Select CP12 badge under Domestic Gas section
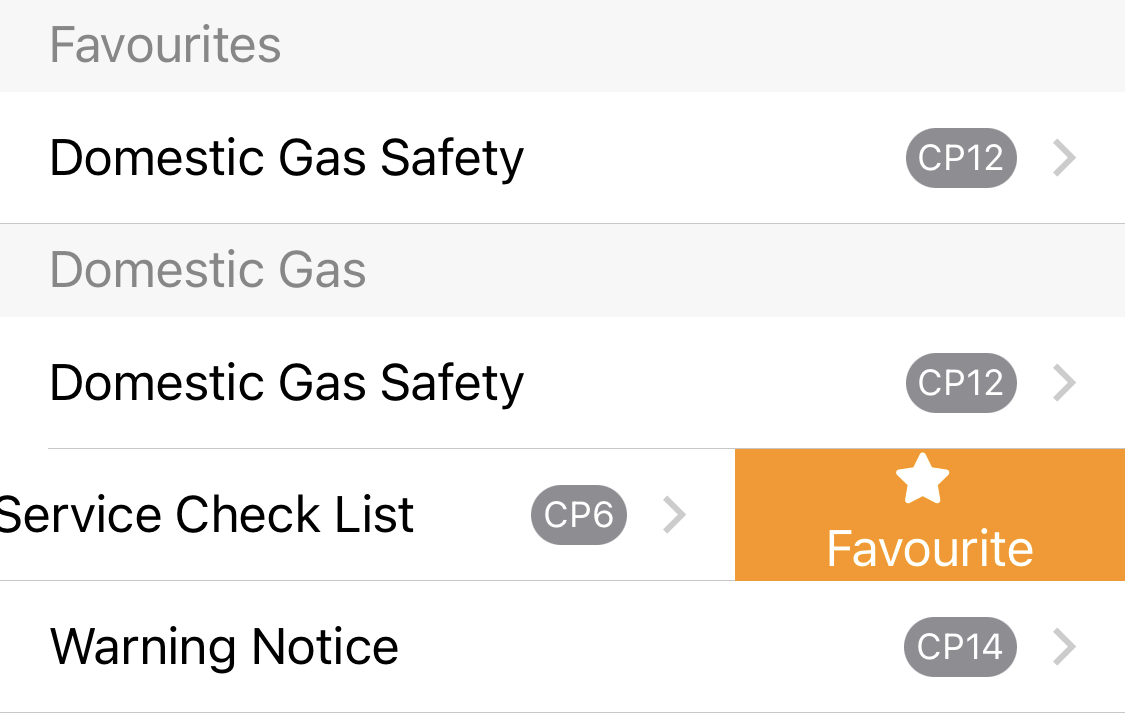 pos(961,382)
